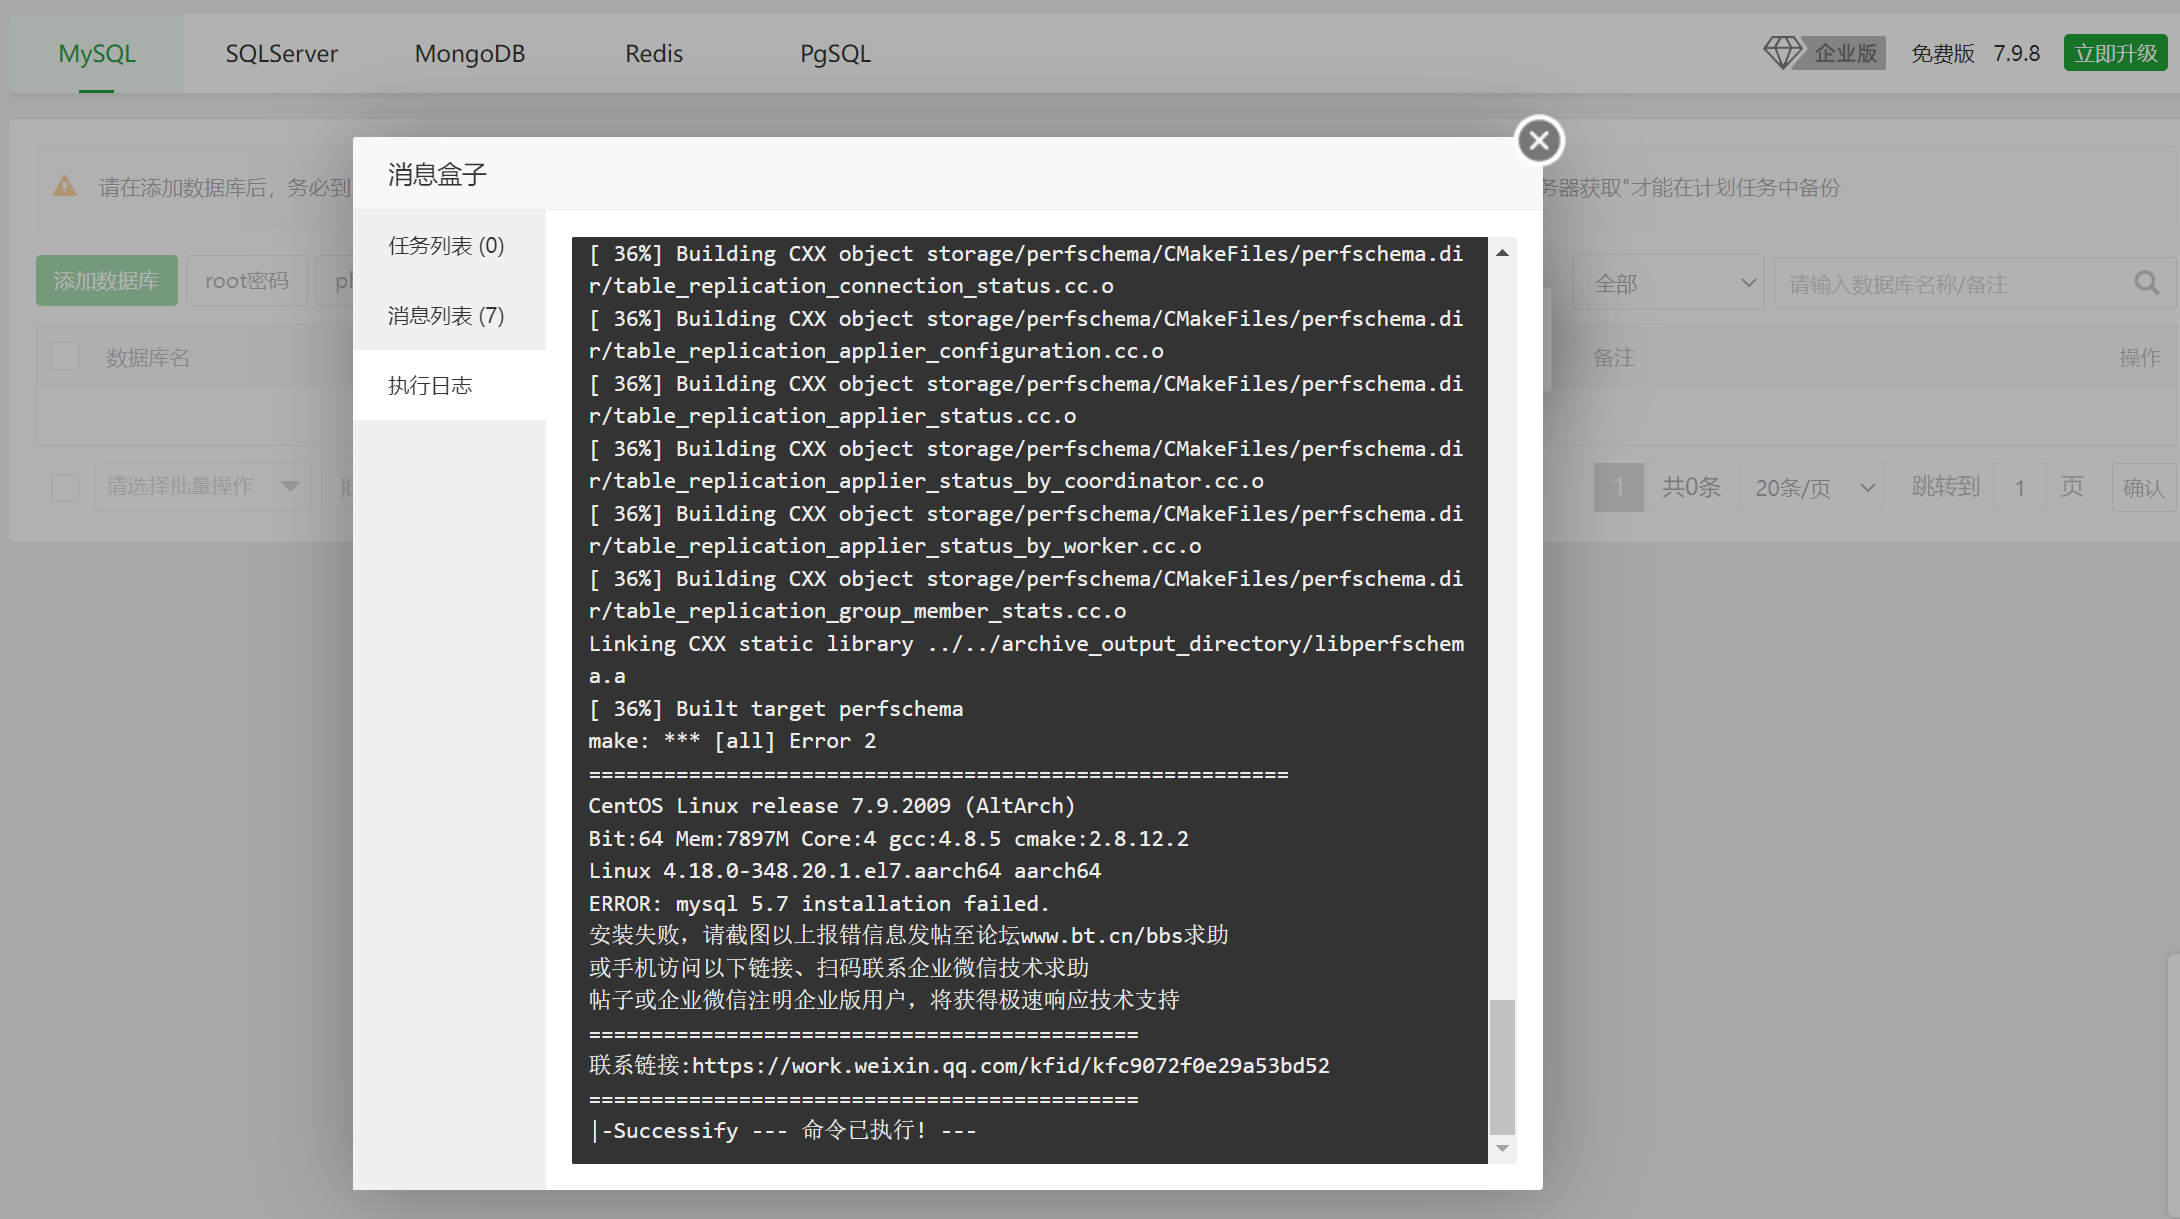This screenshot has height=1219, width=2180.
Task: Click the root密码 button
Action: click(x=247, y=281)
